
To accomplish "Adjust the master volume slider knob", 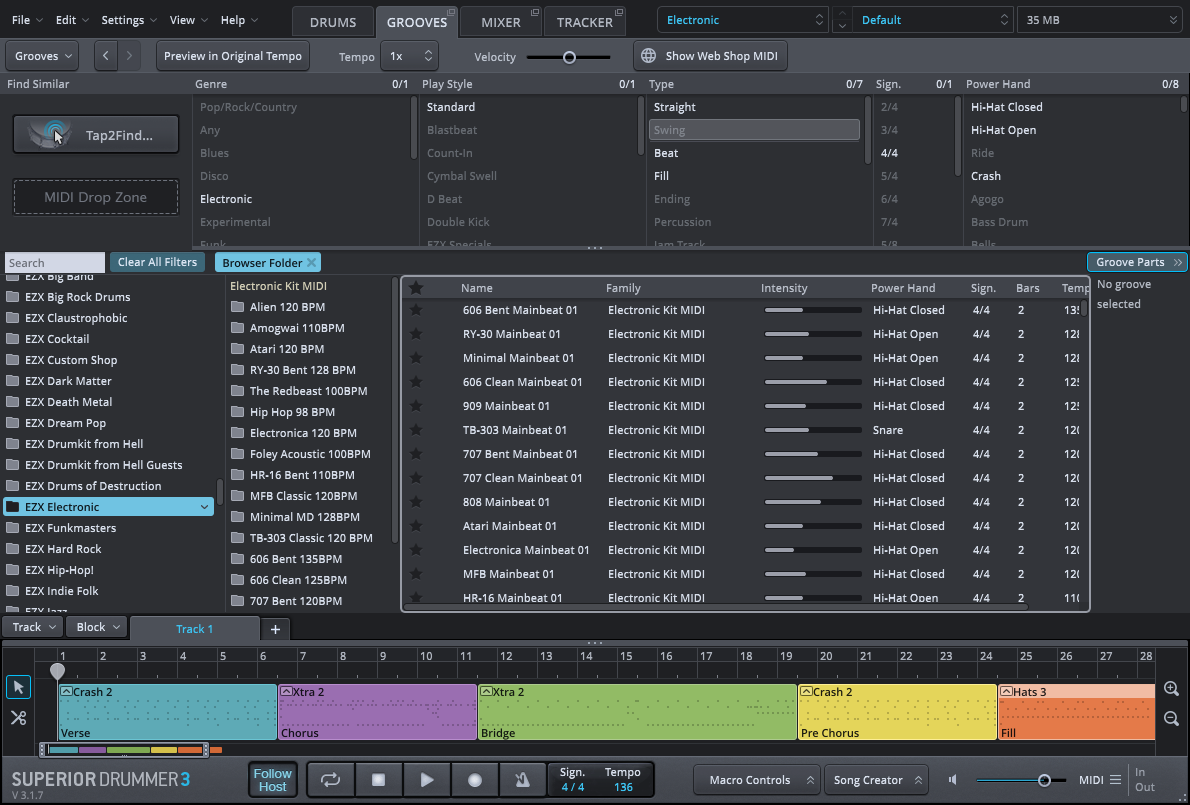I will tap(1044, 781).
